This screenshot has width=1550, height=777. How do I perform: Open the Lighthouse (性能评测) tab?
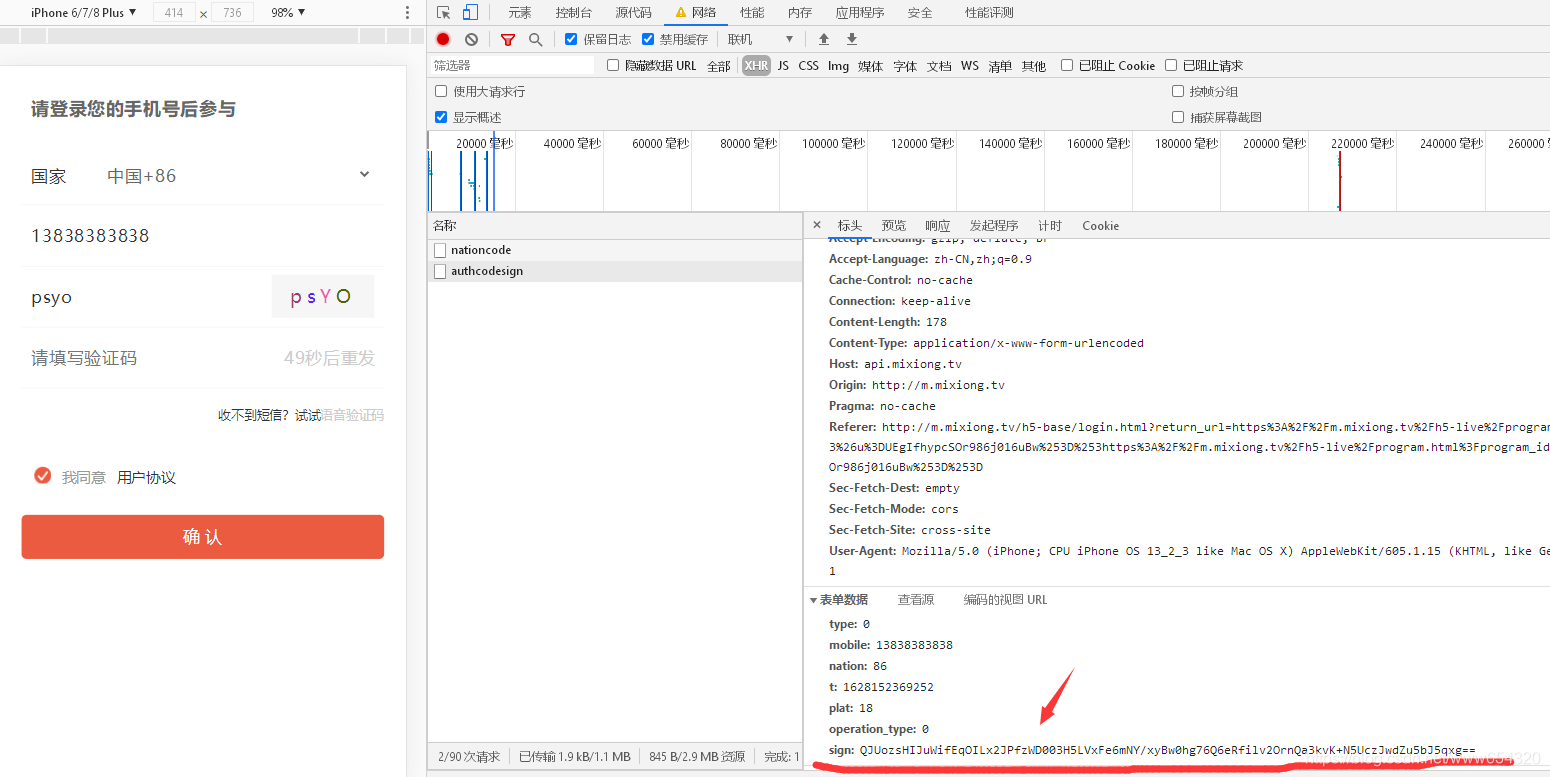point(989,13)
